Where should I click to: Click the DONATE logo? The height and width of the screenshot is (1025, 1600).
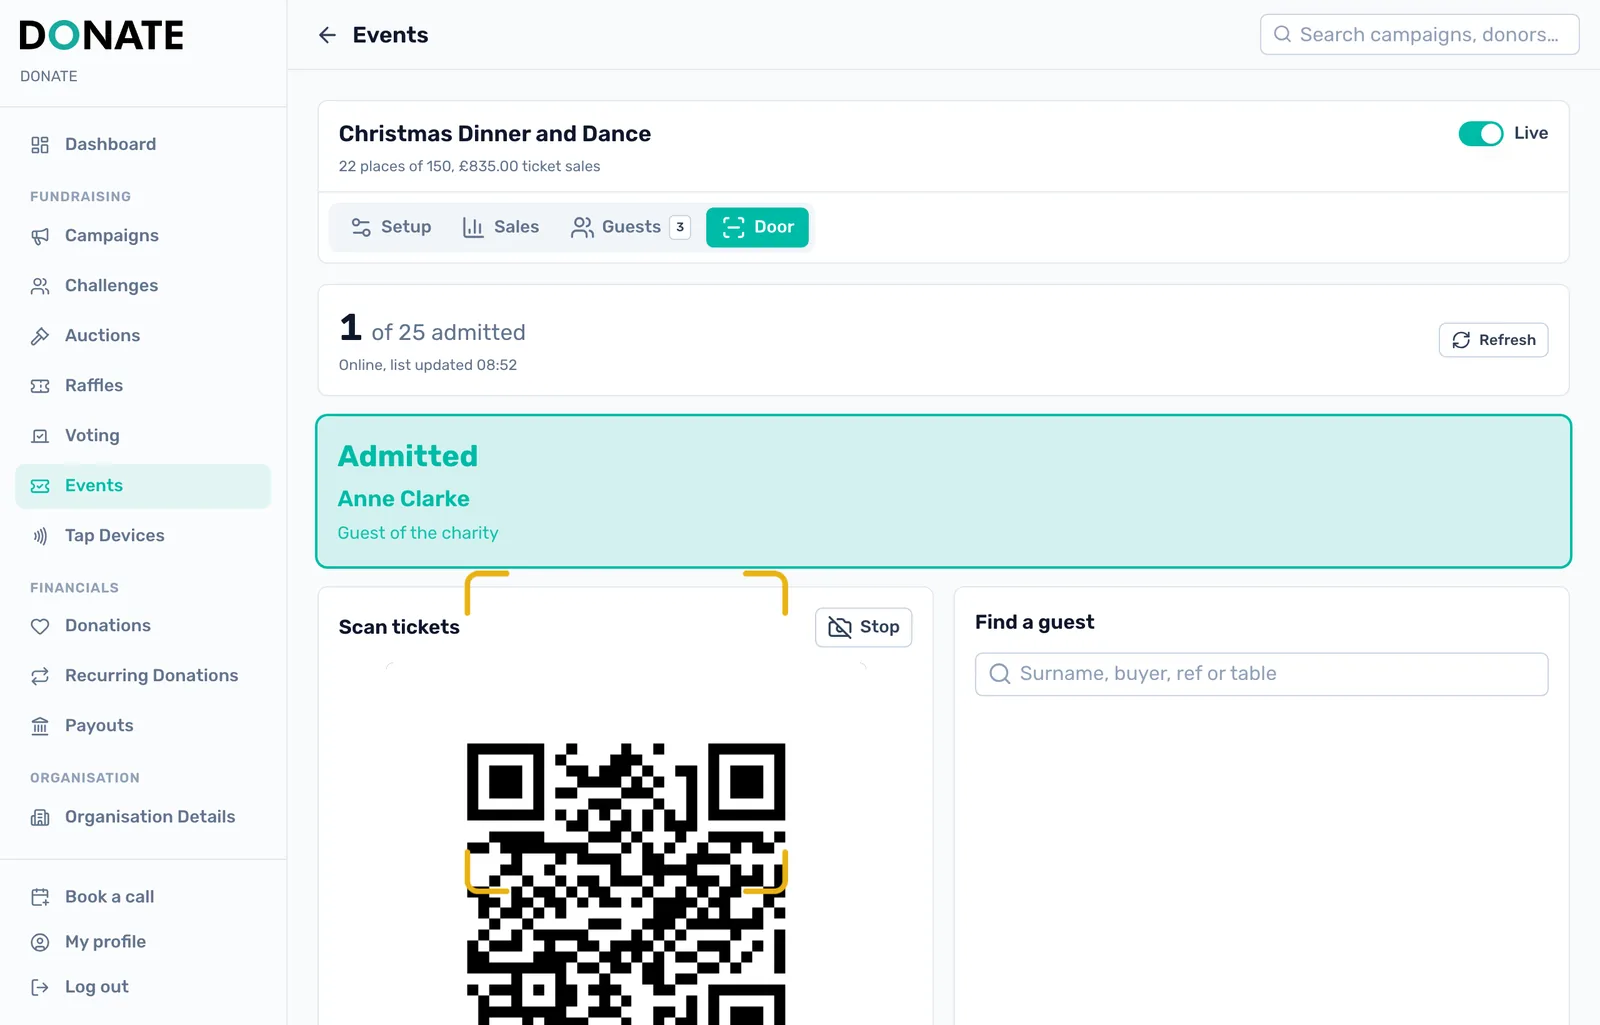(101, 36)
